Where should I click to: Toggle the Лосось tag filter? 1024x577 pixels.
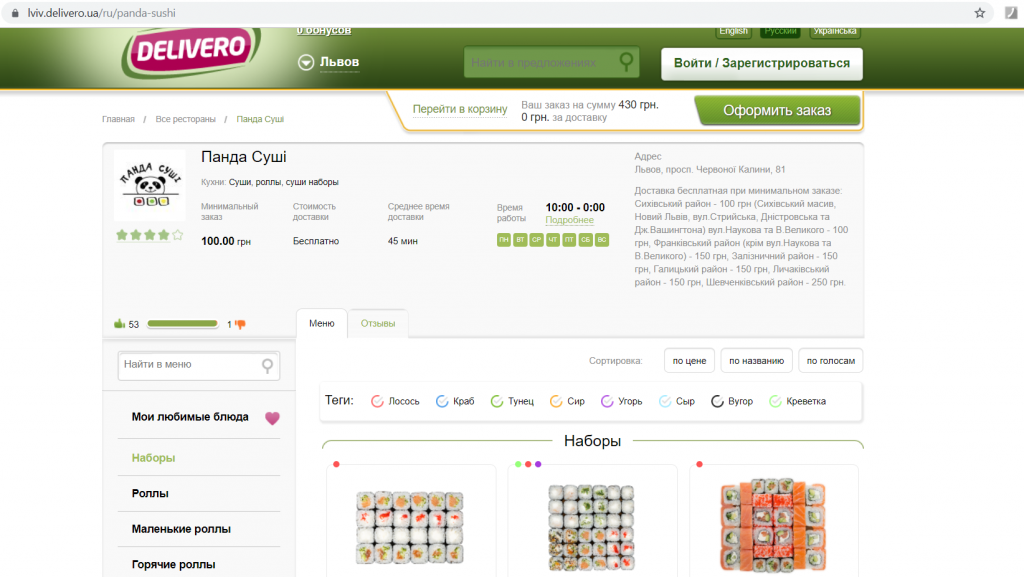click(x=395, y=401)
